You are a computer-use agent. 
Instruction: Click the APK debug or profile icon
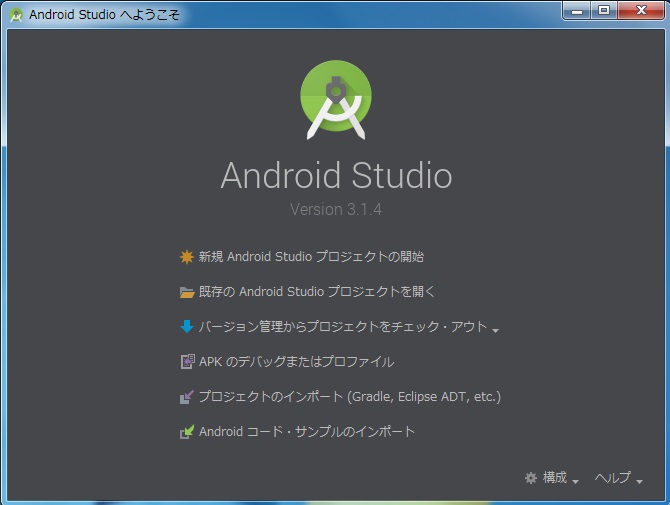coord(187,361)
